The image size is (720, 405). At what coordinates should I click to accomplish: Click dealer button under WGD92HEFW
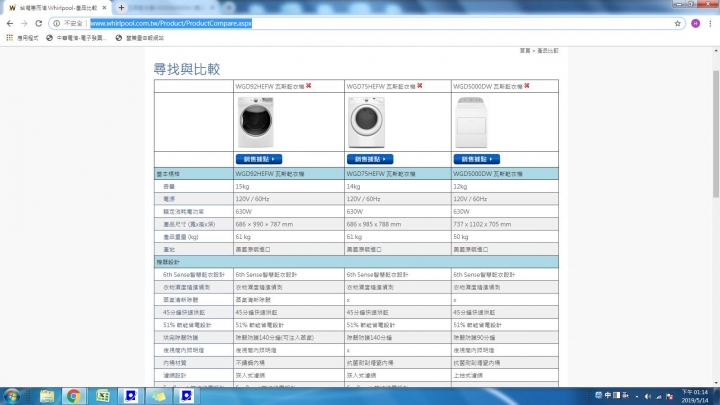(x=259, y=159)
